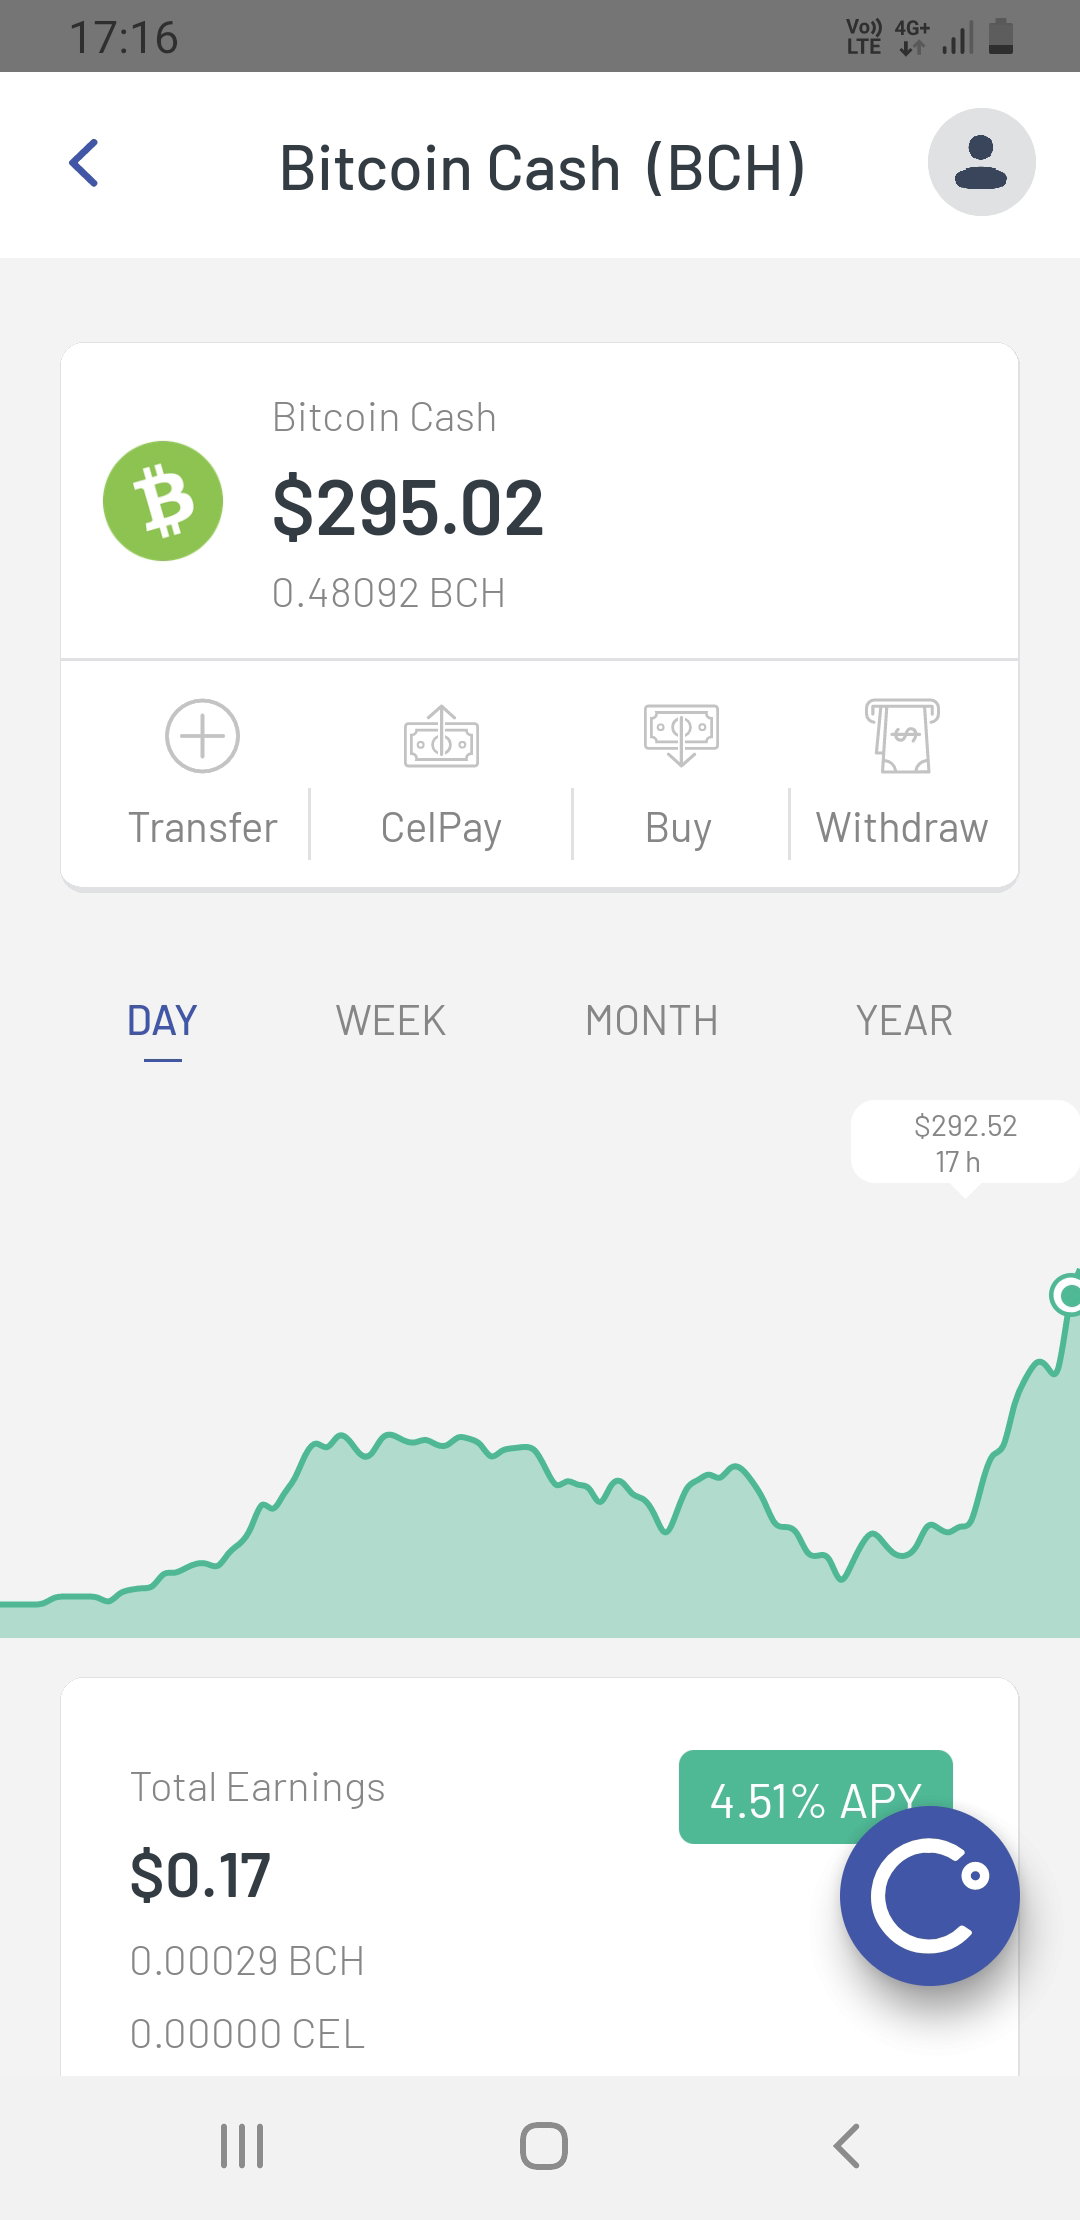Tap the green Bitcoin Cash coin logo
This screenshot has height=2220, width=1080.
[x=163, y=501]
